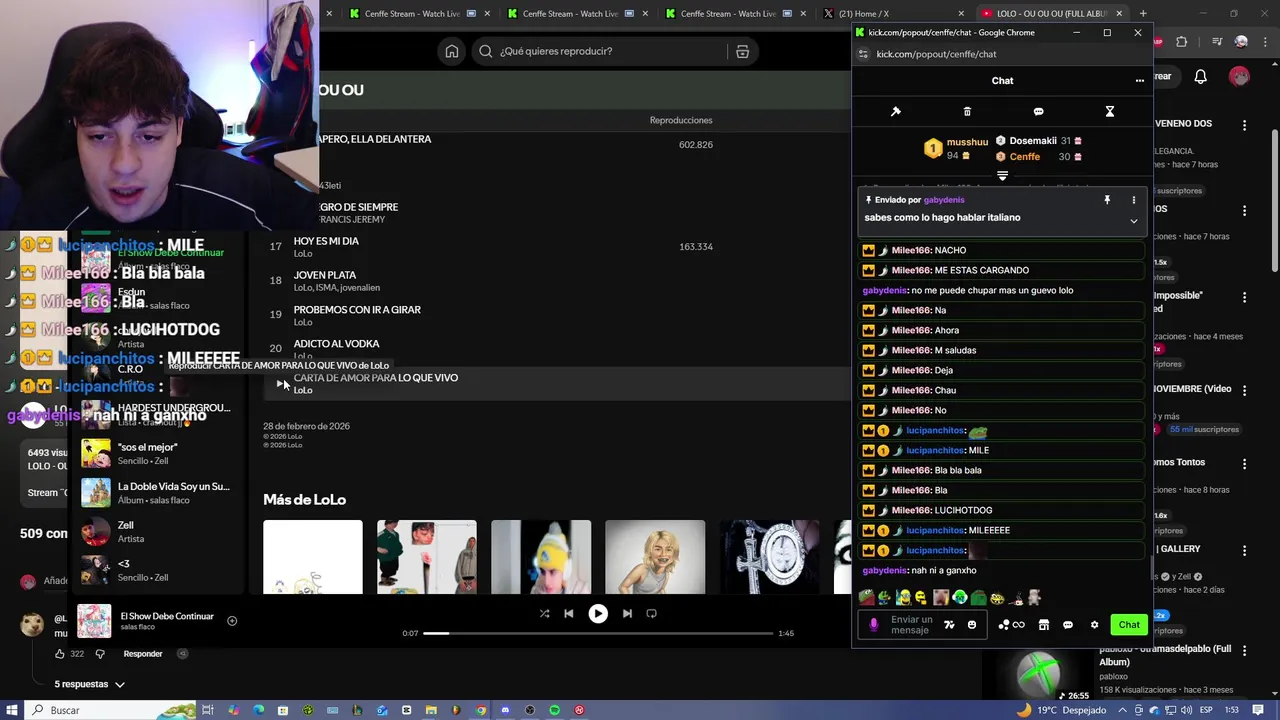
Task: Seek in the Spotify progress bar
Action: pos(598,633)
